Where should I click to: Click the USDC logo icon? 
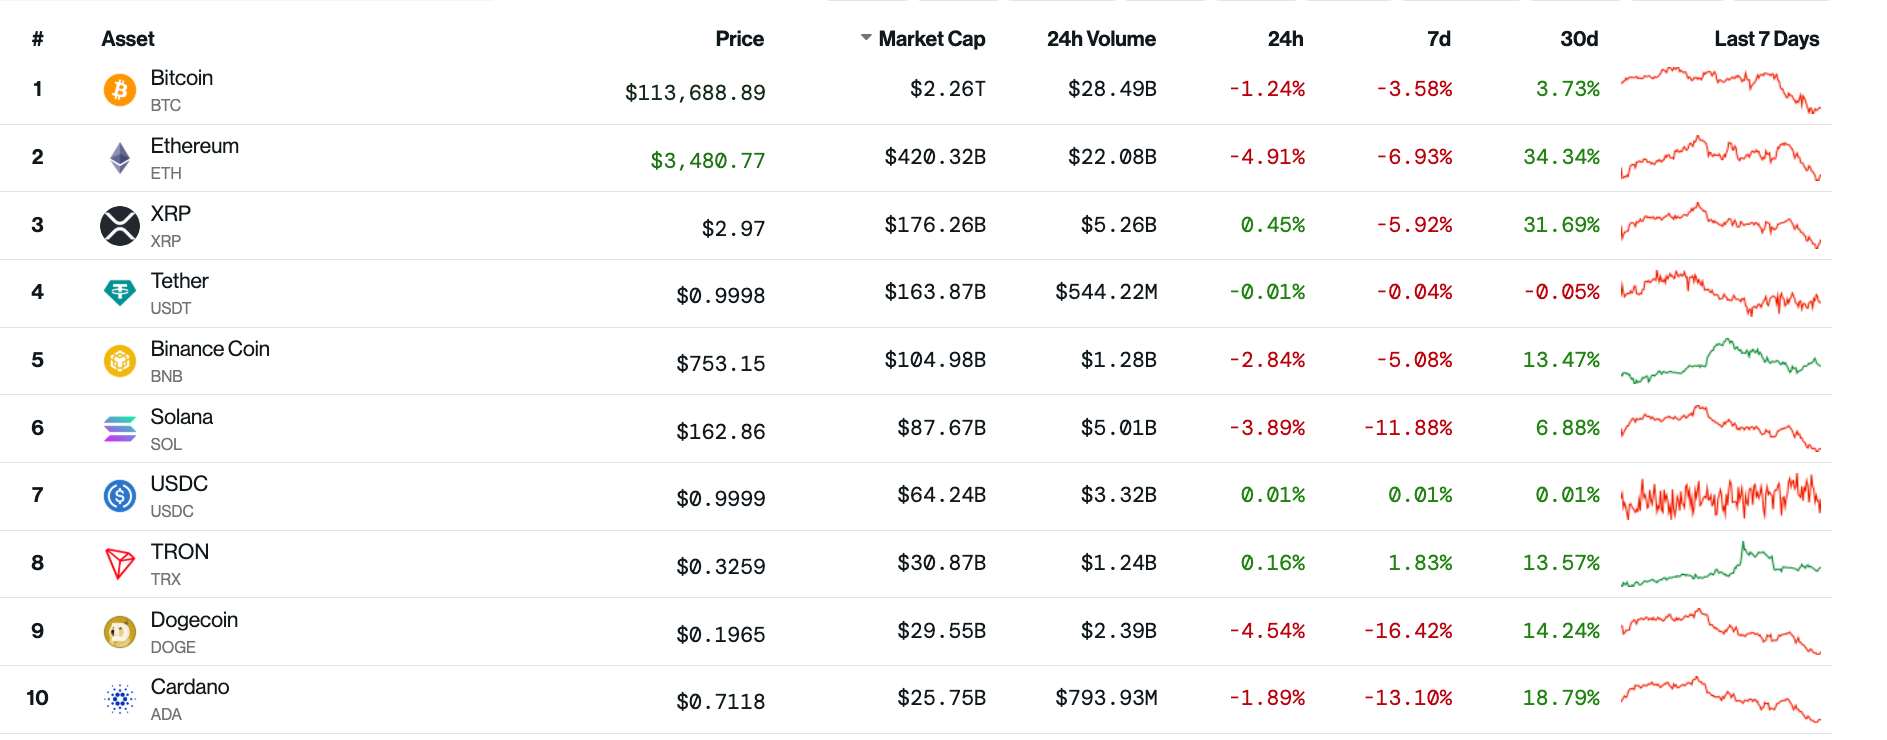120,496
